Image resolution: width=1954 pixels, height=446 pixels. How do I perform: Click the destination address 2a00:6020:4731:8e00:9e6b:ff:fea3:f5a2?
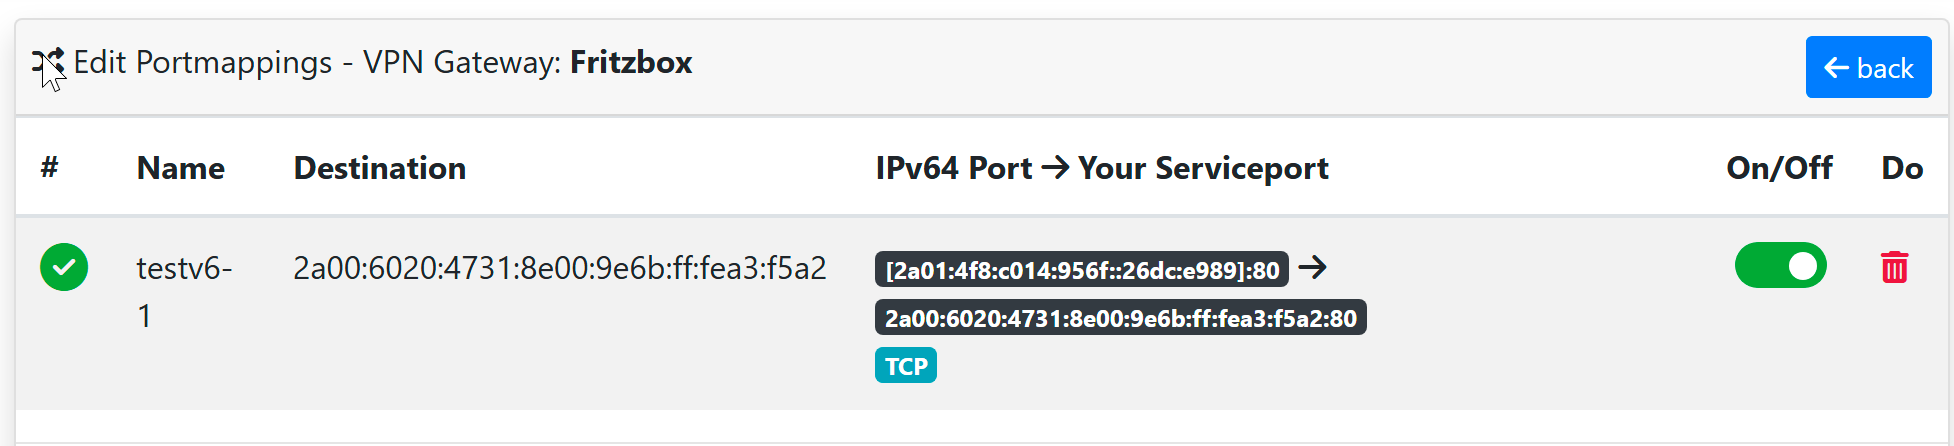[x=559, y=268]
